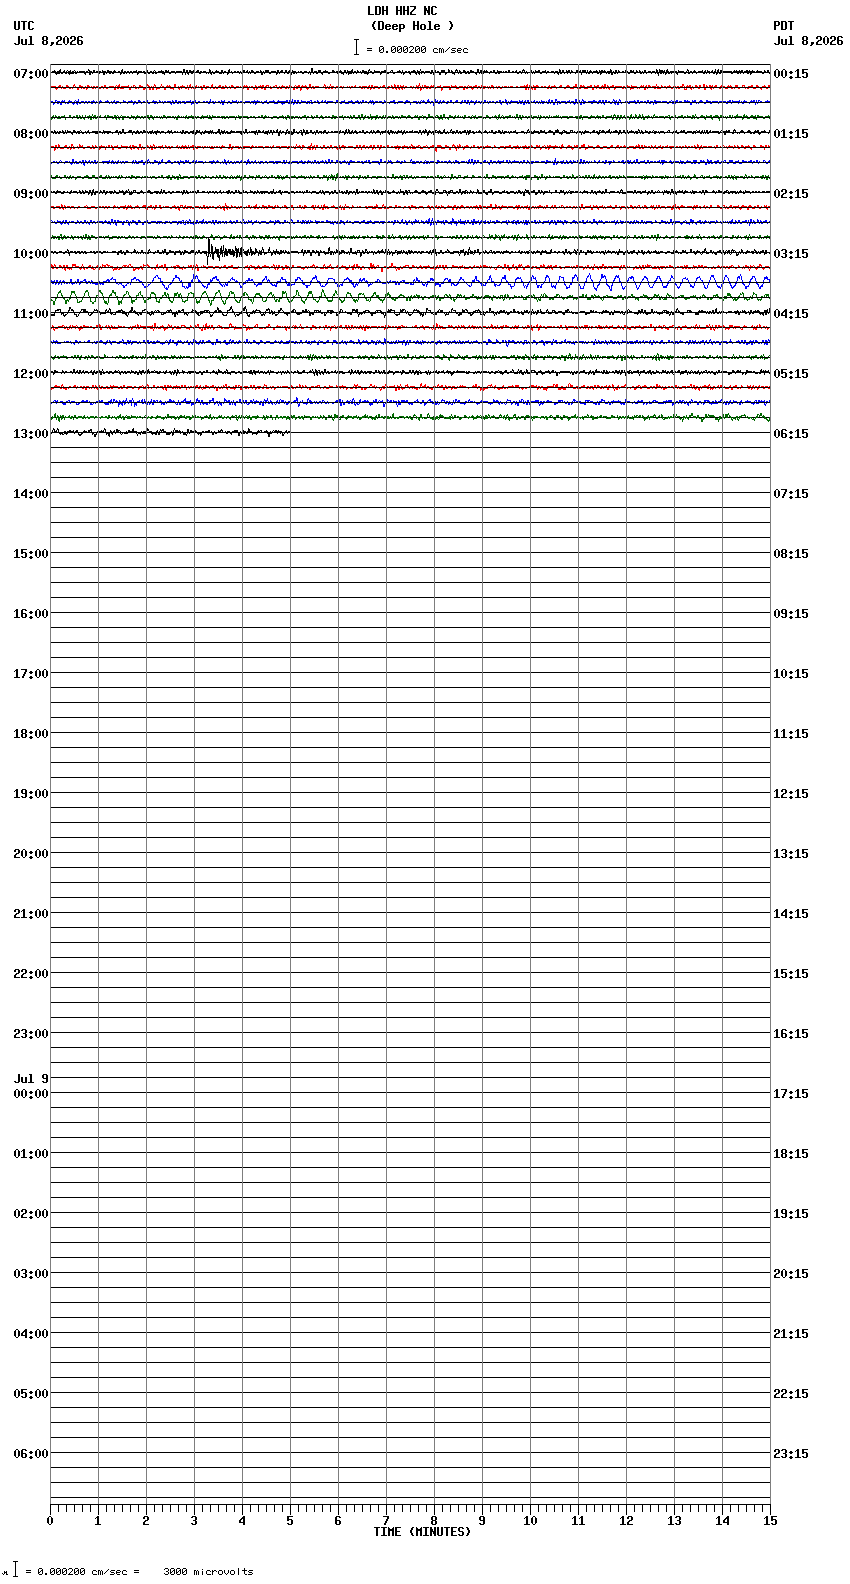
Task: Click the '15' tick on the minutes axis
Action: (770, 1521)
